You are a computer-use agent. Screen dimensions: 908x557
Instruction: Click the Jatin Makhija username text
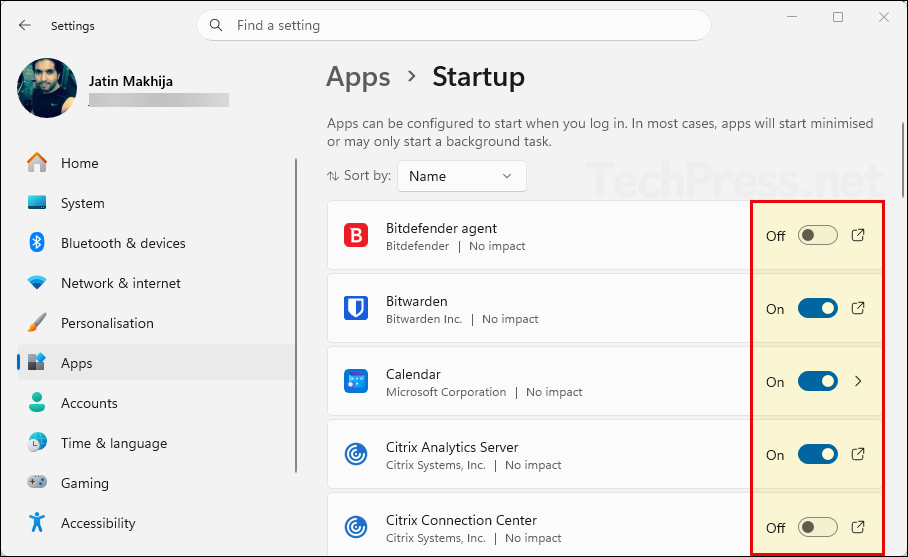(130, 81)
